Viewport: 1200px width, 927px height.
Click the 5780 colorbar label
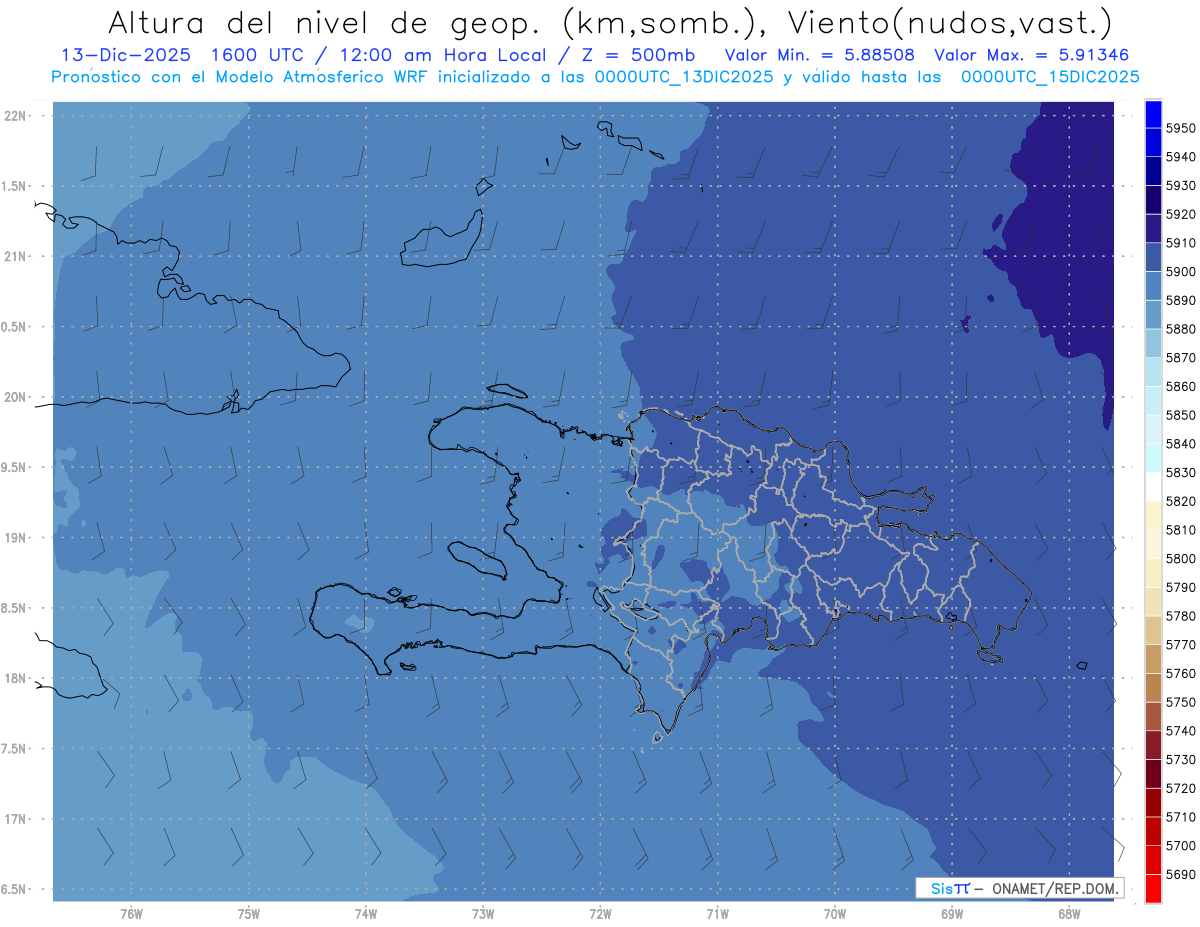1180,616
